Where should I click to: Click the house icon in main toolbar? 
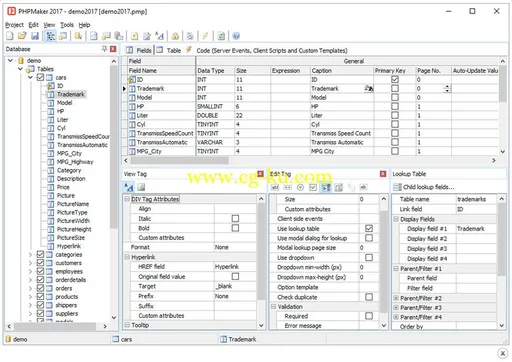pos(175,36)
